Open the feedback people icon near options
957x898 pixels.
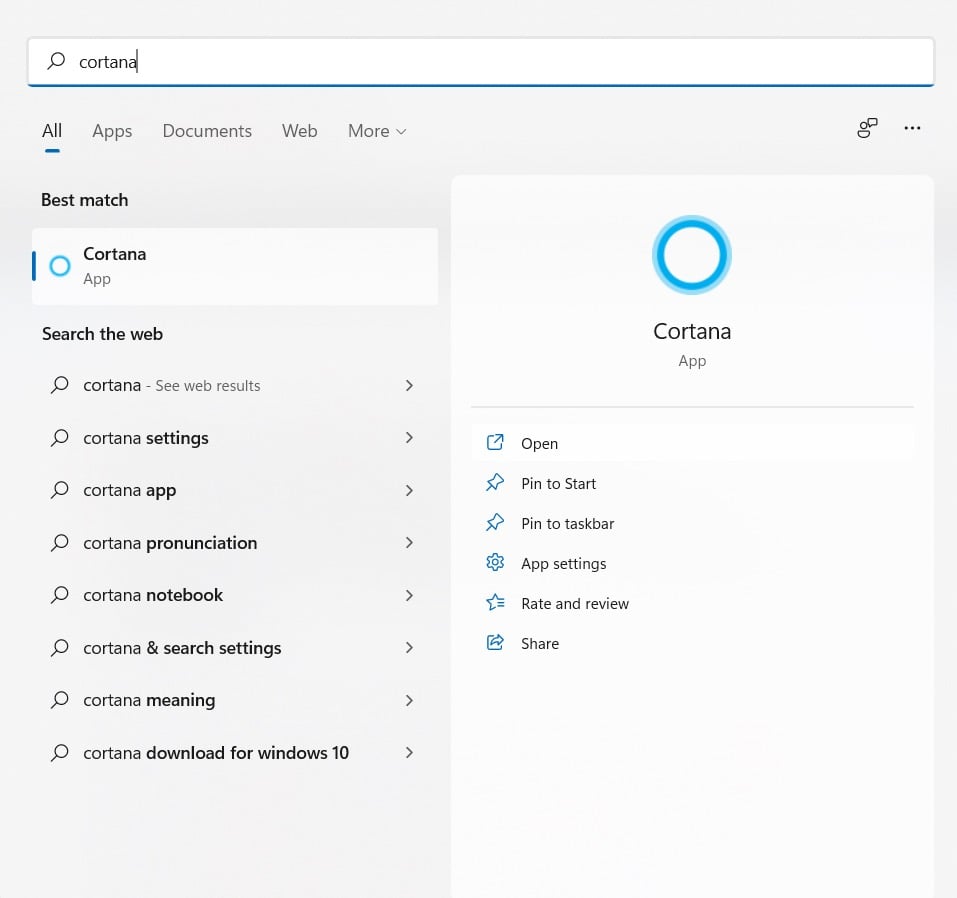click(x=867, y=129)
